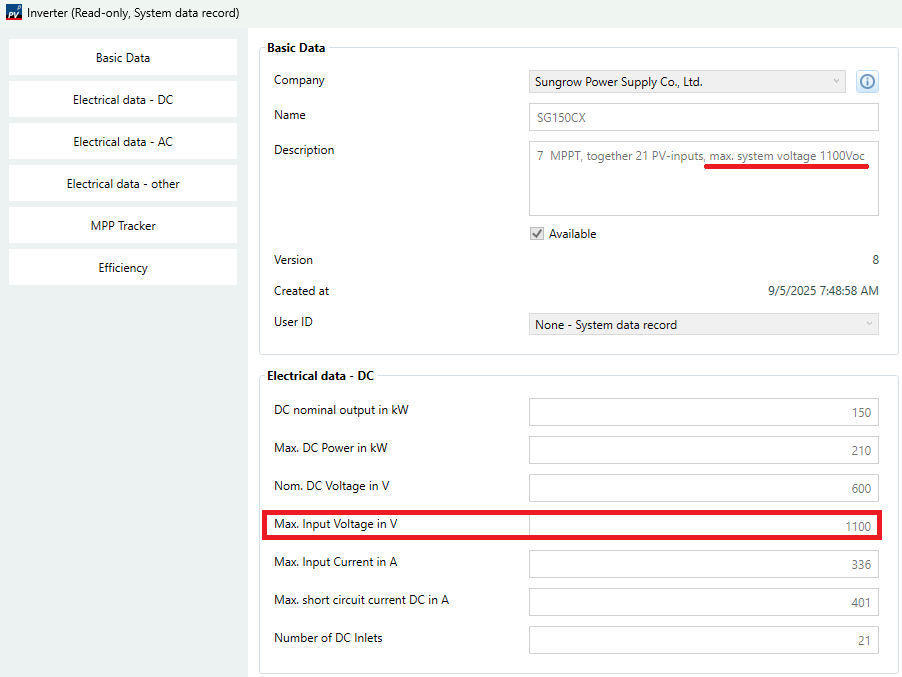Screen dimensions: 902x677
Task: Go to Electrical data - AC tab
Action: (x=123, y=142)
